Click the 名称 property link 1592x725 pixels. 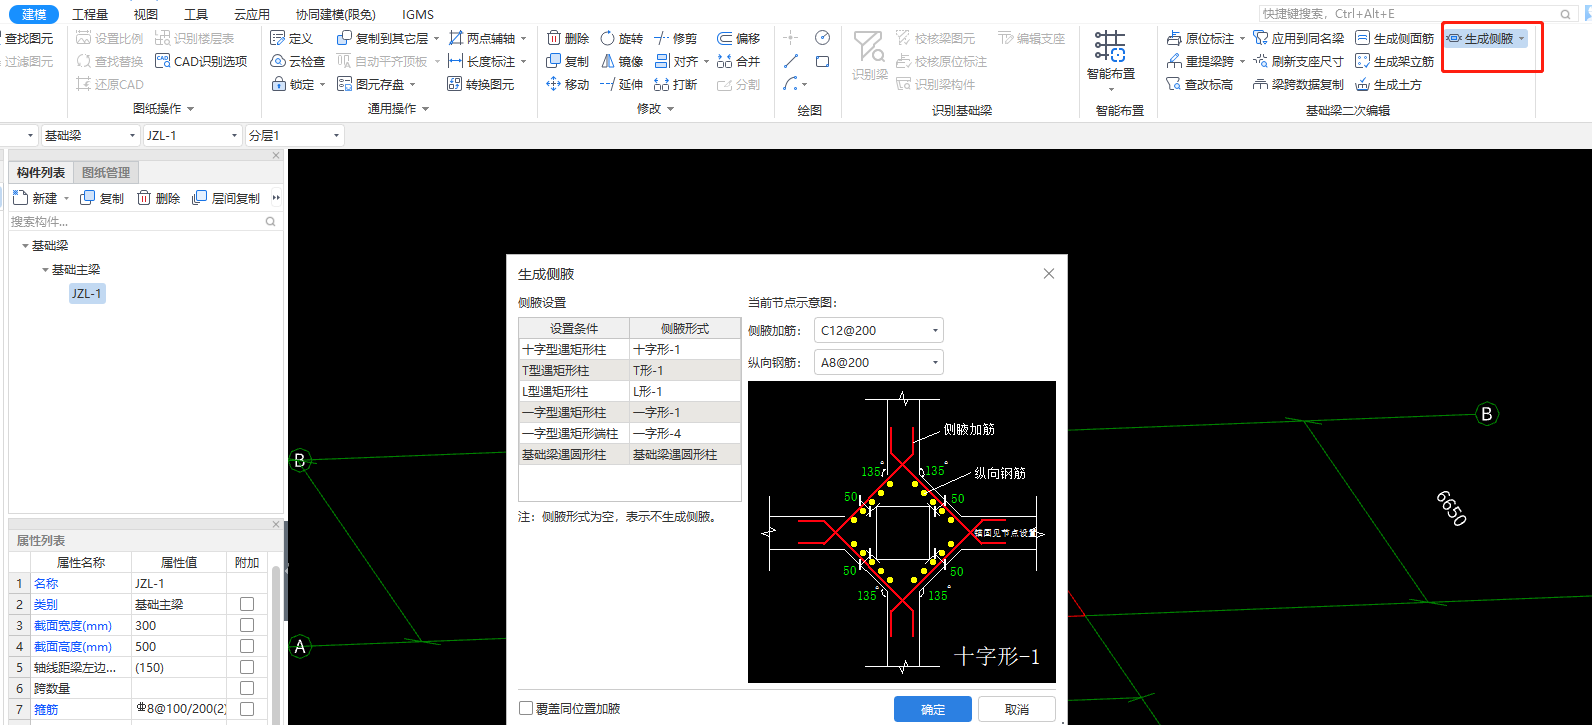coord(46,583)
